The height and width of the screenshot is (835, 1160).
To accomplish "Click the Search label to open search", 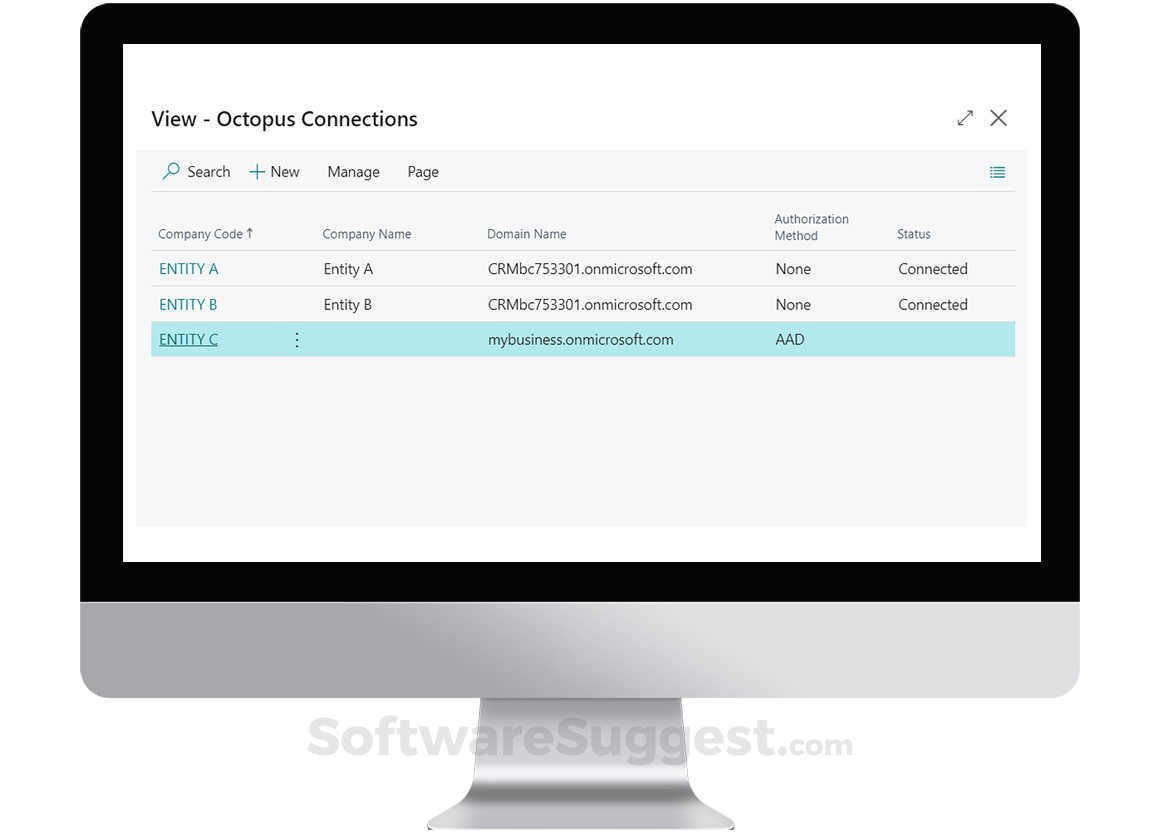I will click(x=208, y=171).
